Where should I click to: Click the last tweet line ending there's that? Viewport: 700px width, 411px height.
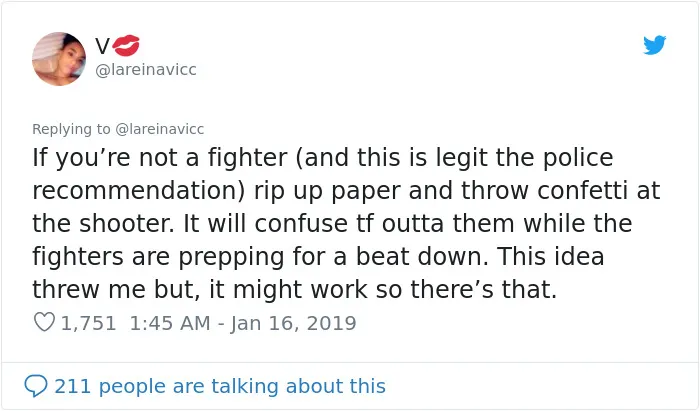pyautogui.click(x=295, y=289)
